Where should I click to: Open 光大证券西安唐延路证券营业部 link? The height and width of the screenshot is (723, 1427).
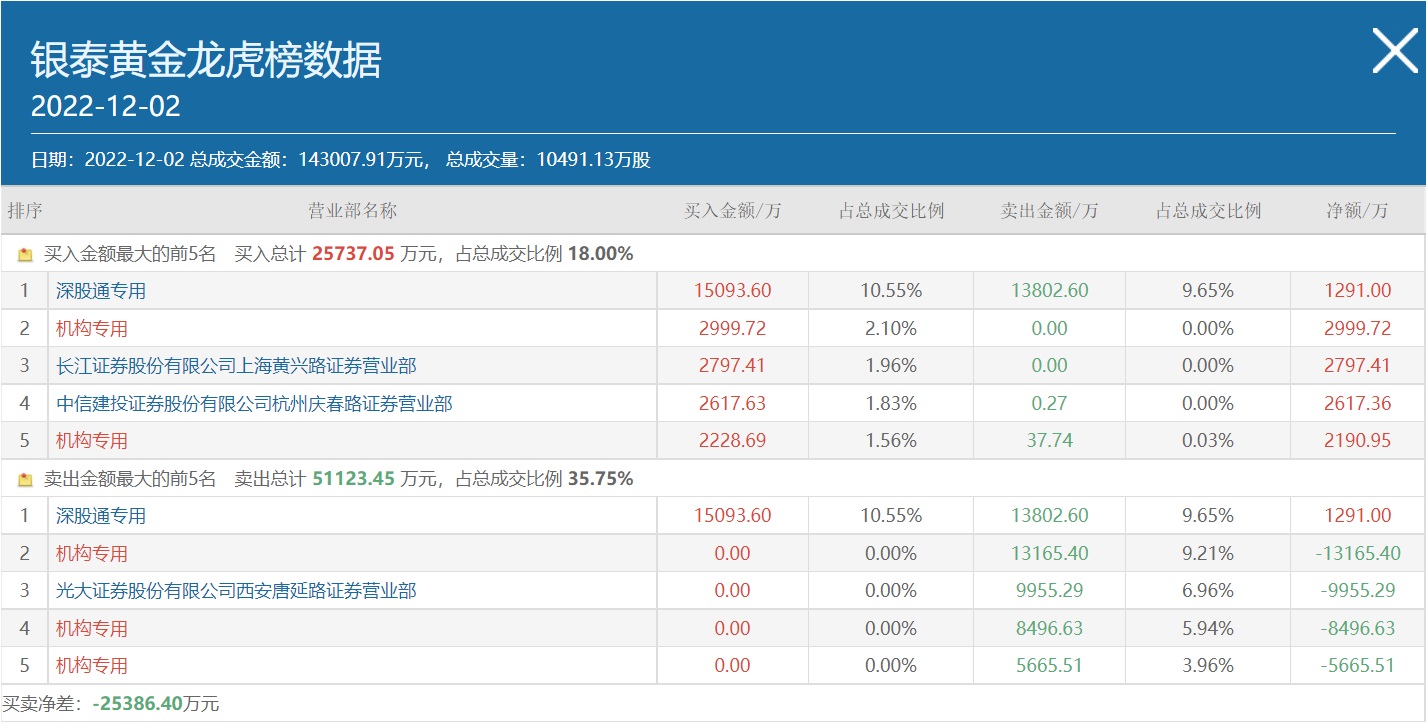[236, 591]
